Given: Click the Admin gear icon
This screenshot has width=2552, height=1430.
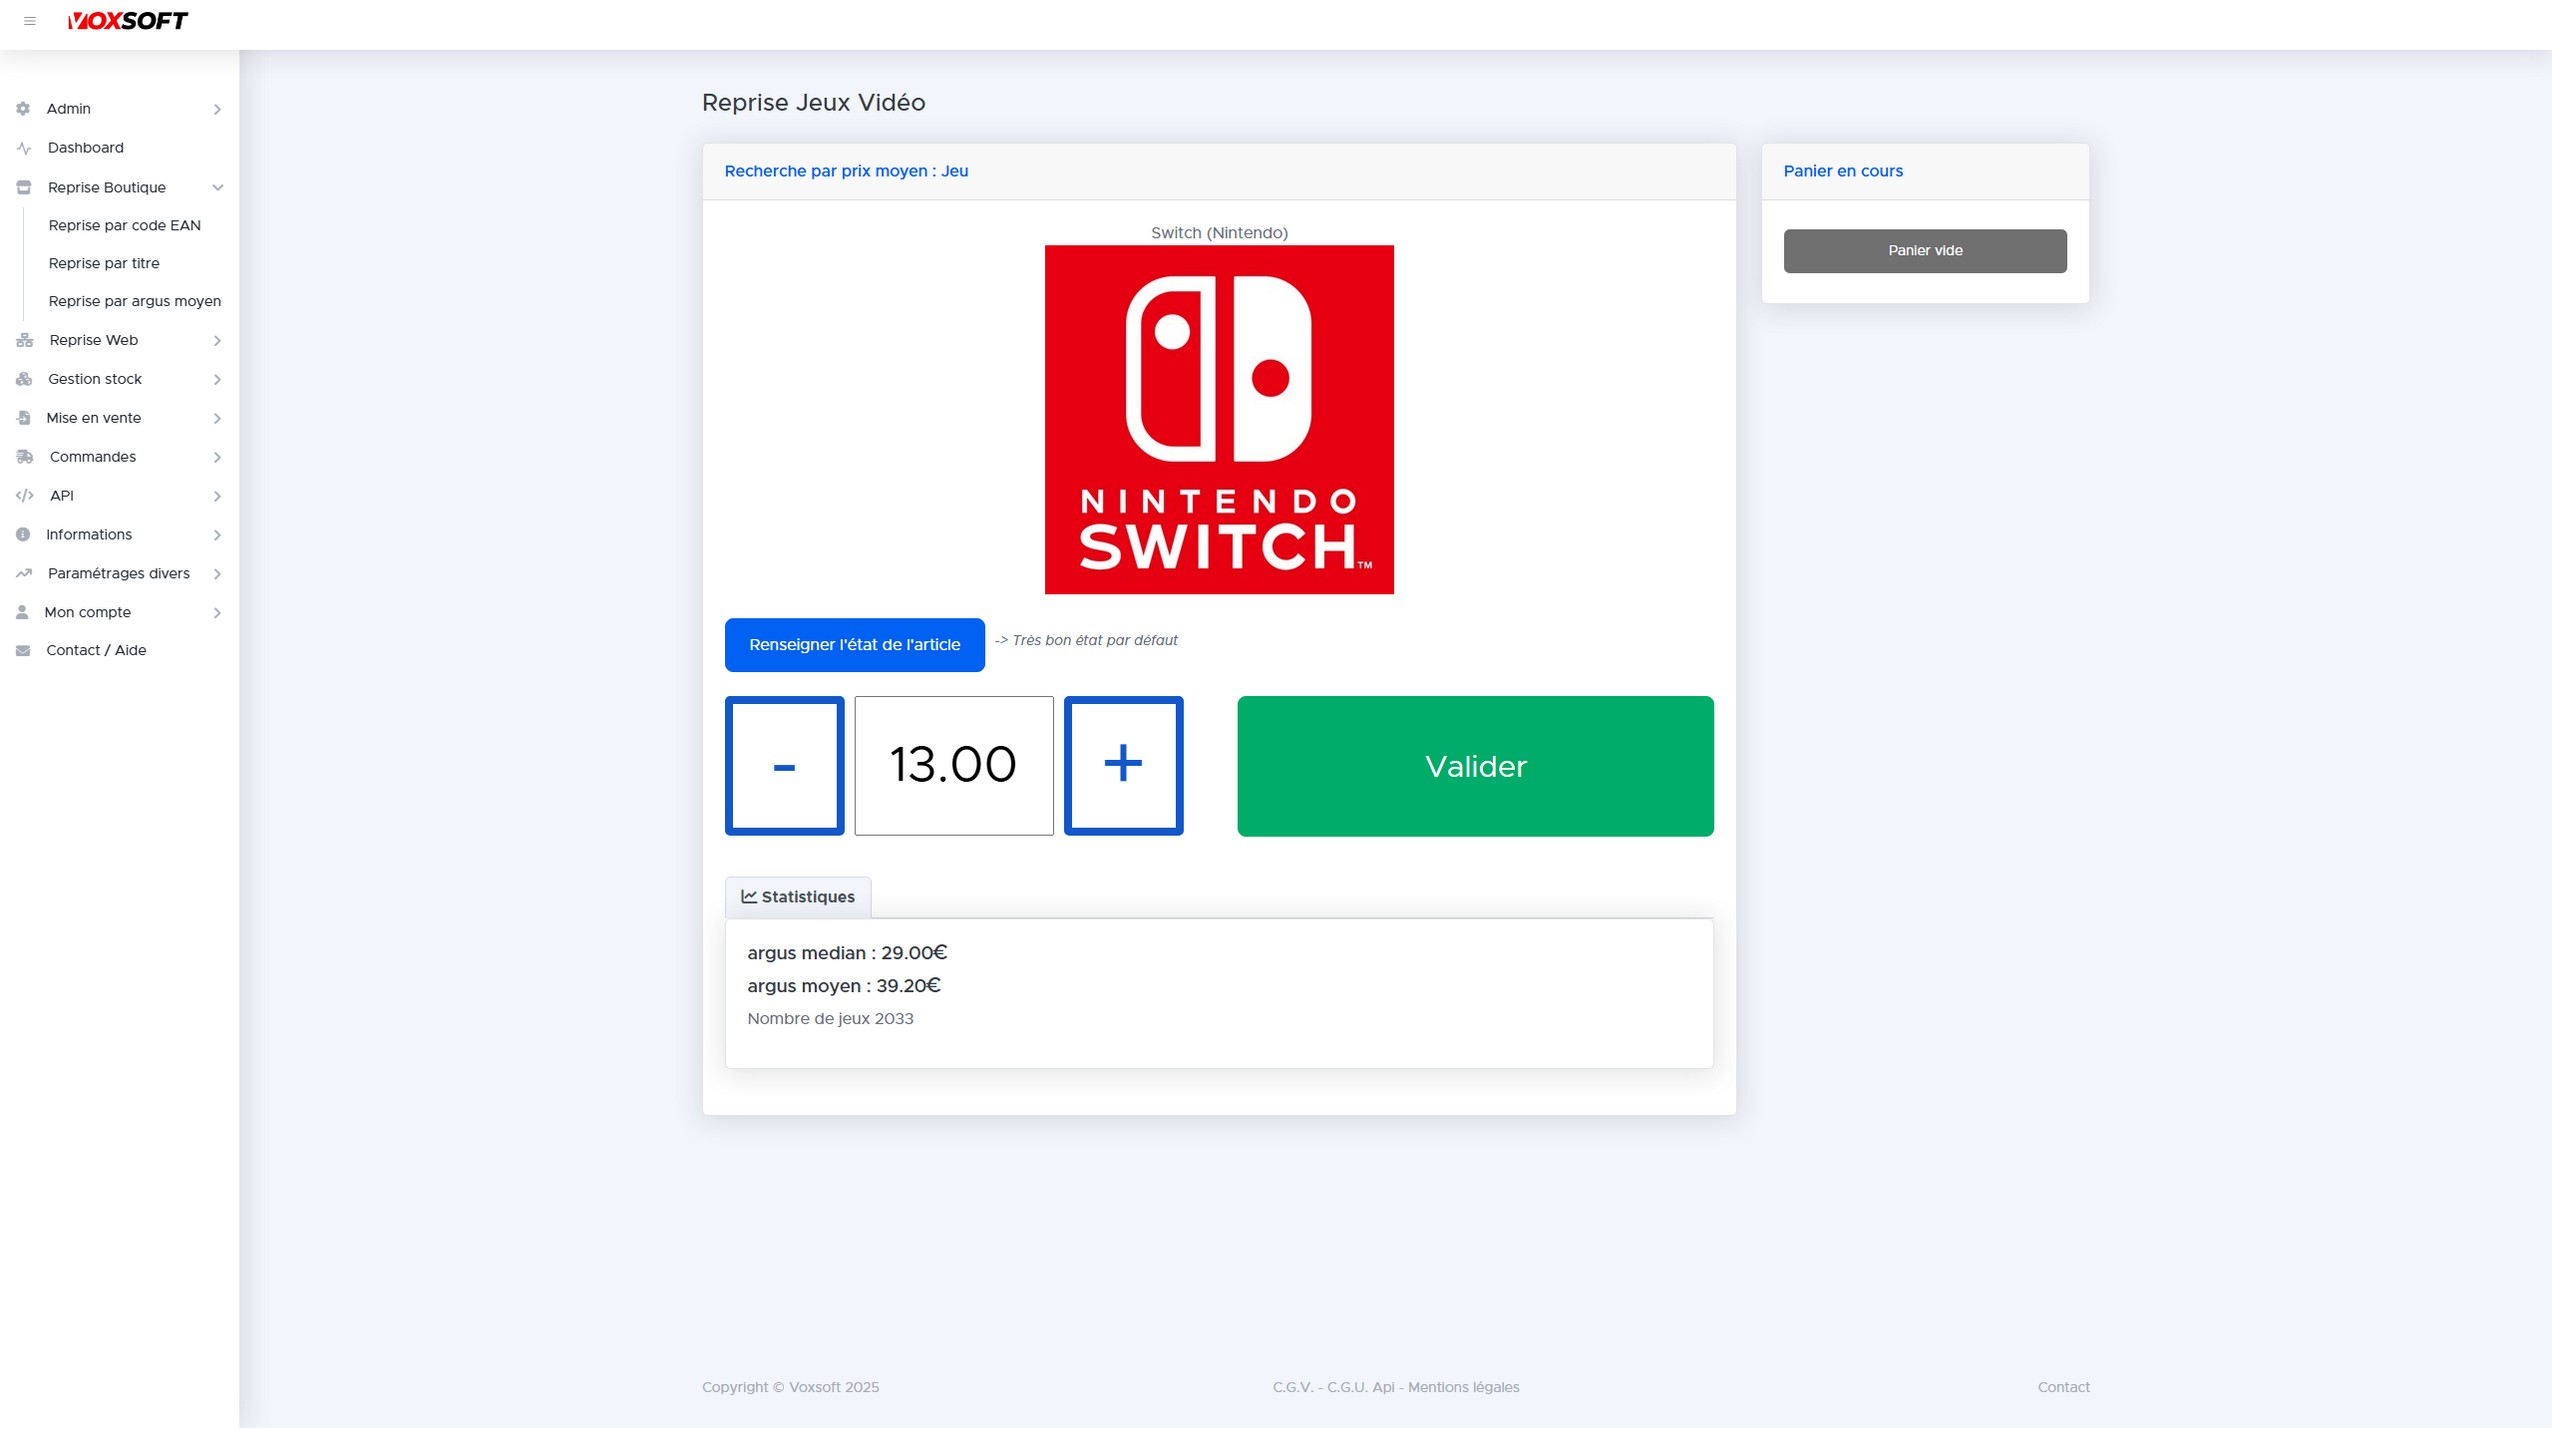Looking at the screenshot, I should pyautogui.click(x=24, y=108).
